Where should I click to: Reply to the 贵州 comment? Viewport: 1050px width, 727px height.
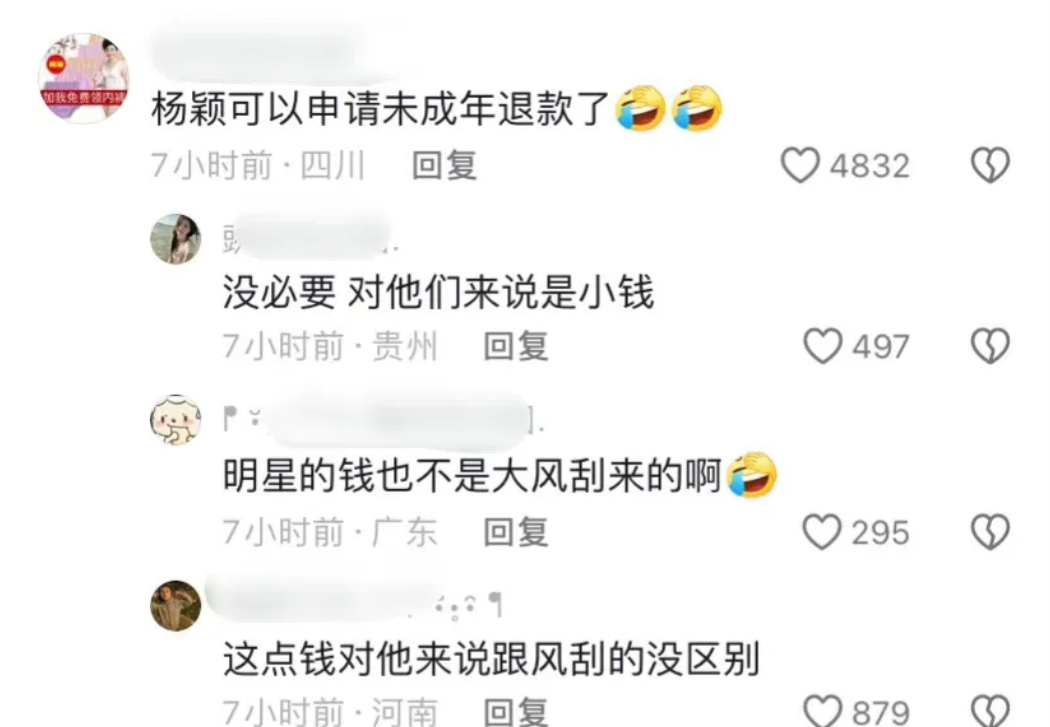point(516,346)
